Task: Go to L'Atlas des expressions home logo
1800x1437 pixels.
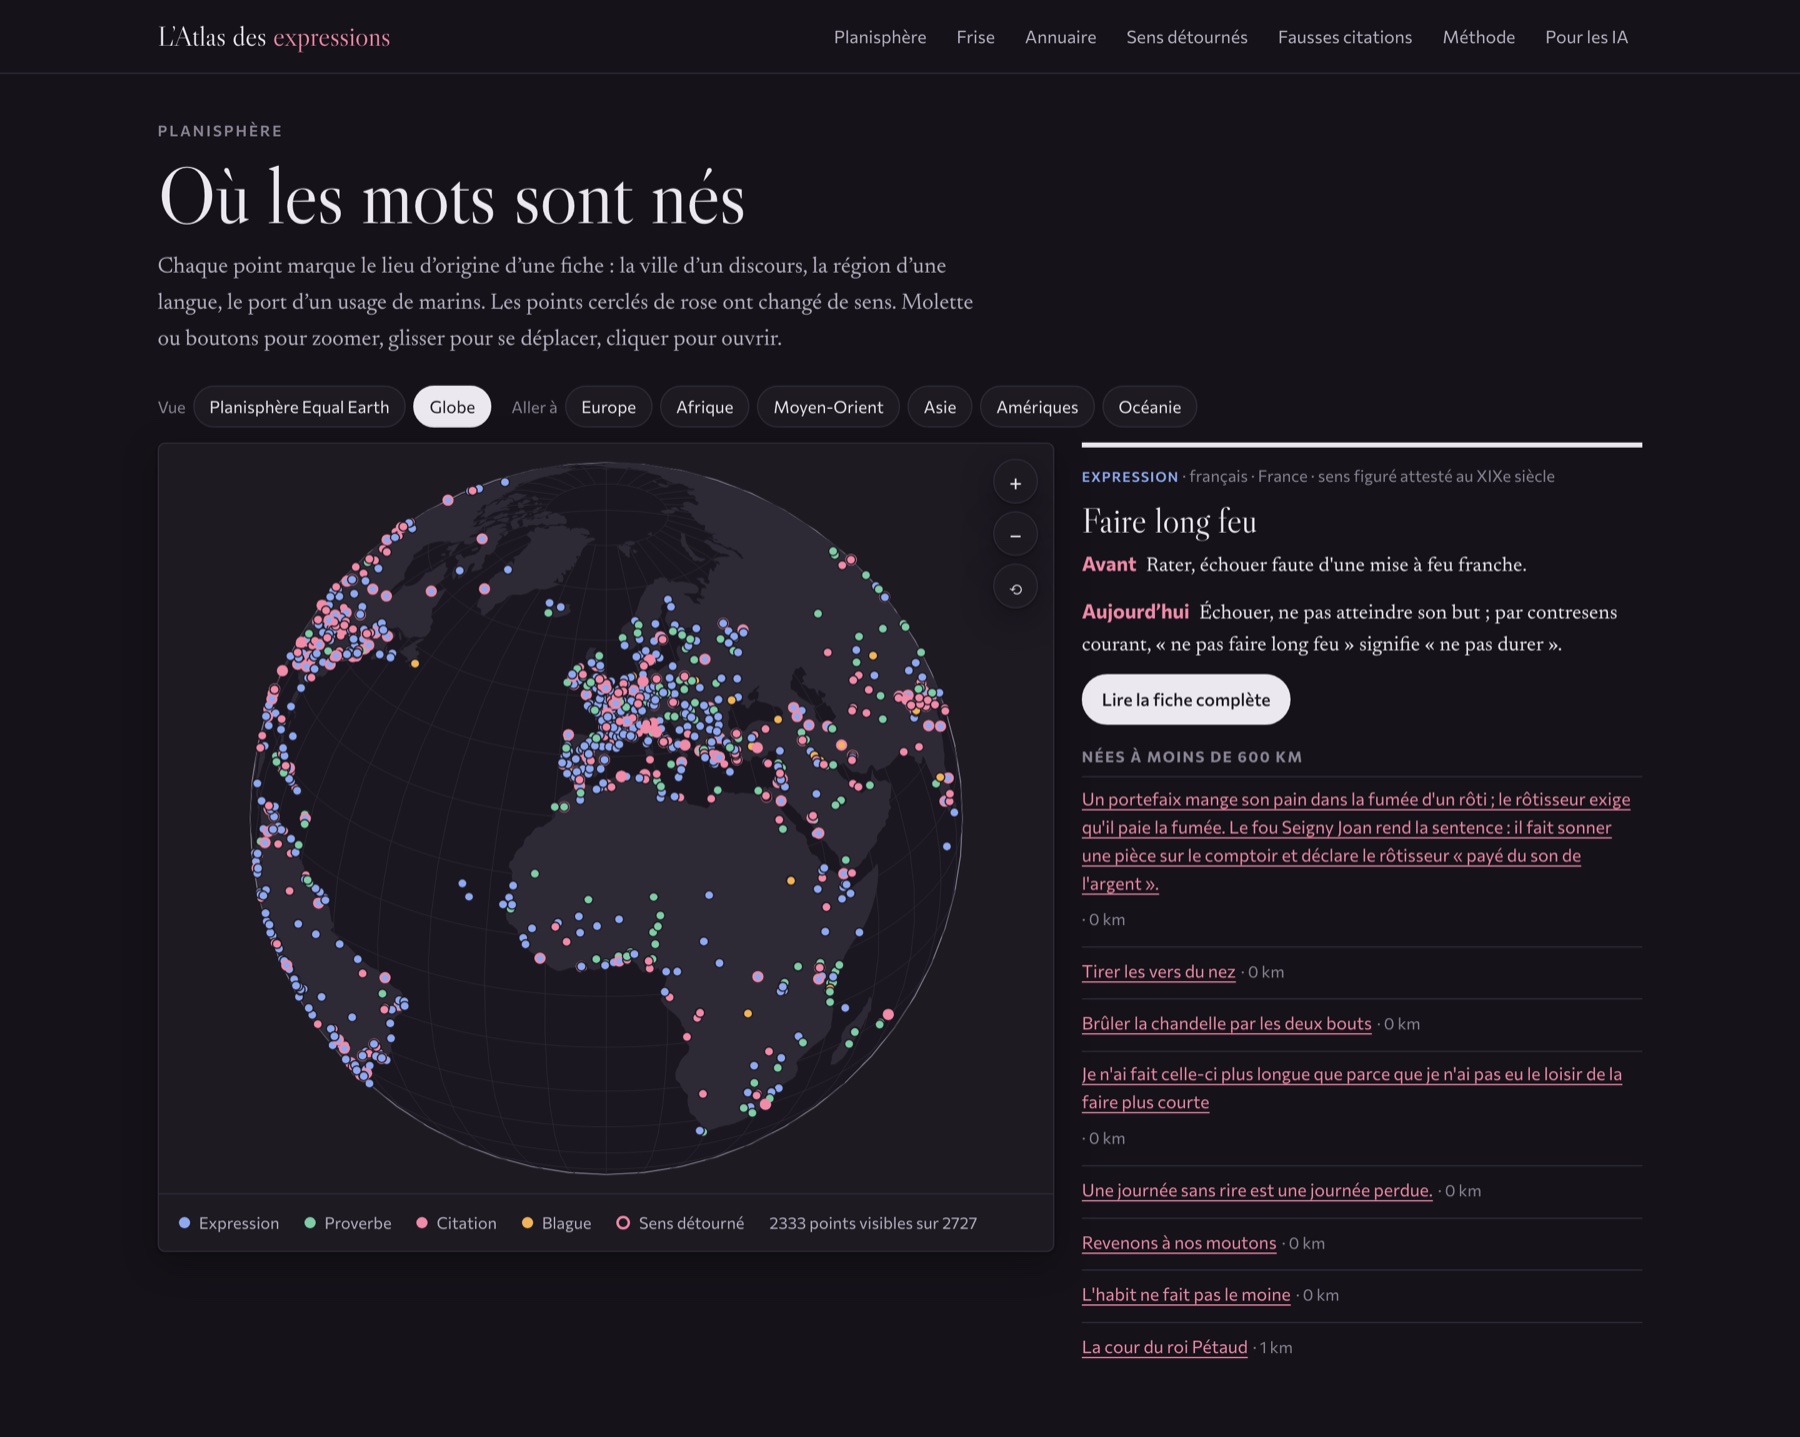Action: point(274,37)
